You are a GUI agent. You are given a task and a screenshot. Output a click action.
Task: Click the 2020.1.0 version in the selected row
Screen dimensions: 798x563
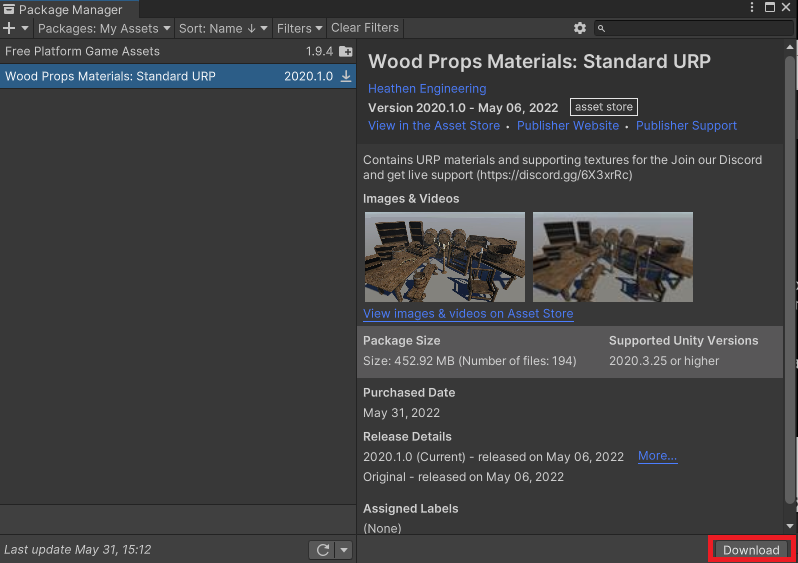(x=308, y=76)
